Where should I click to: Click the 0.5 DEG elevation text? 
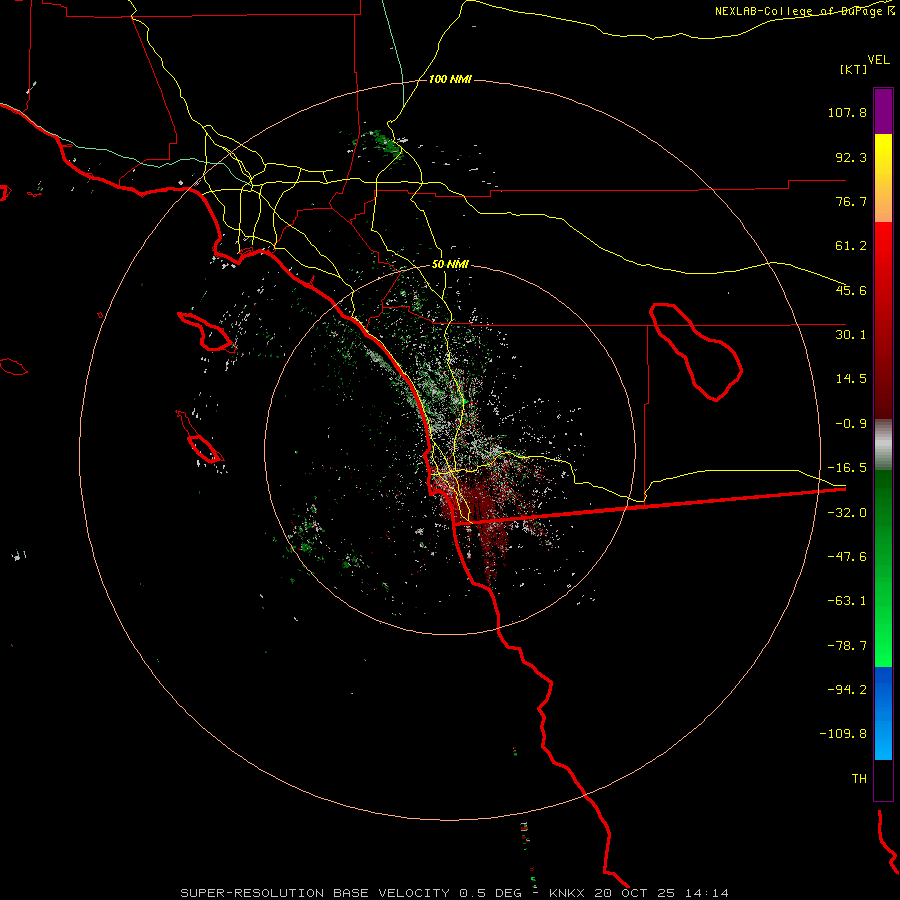pos(490,893)
